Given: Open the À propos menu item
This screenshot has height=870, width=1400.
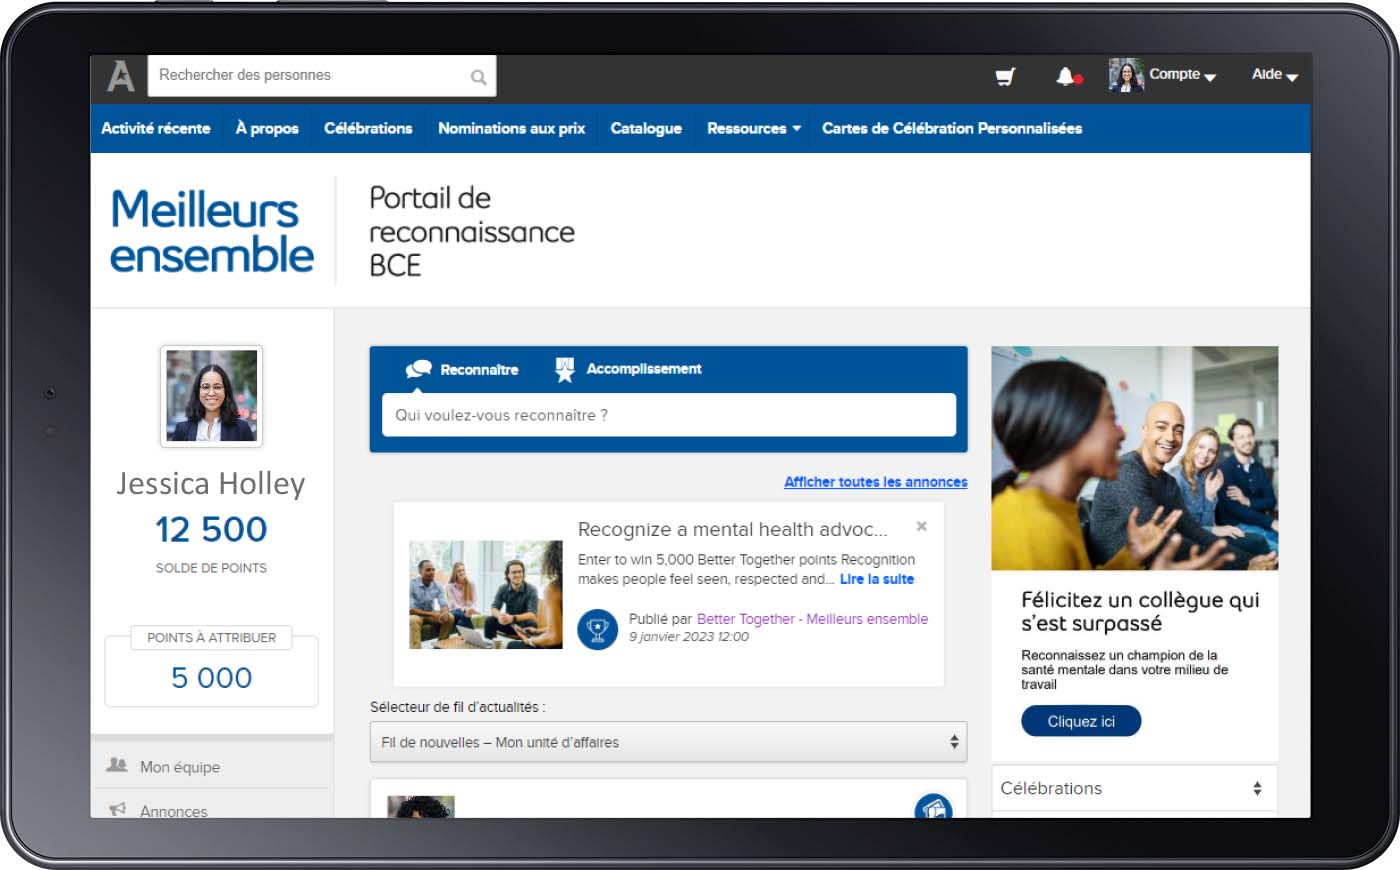Looking at the screenshot, I should [267, 128].
